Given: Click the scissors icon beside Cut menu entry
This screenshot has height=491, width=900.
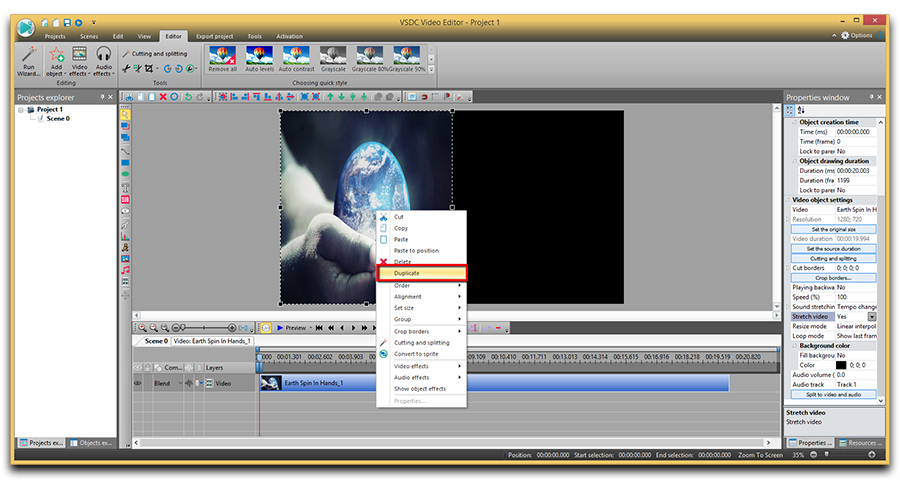Looking at the screenshot, I should 383,217.
